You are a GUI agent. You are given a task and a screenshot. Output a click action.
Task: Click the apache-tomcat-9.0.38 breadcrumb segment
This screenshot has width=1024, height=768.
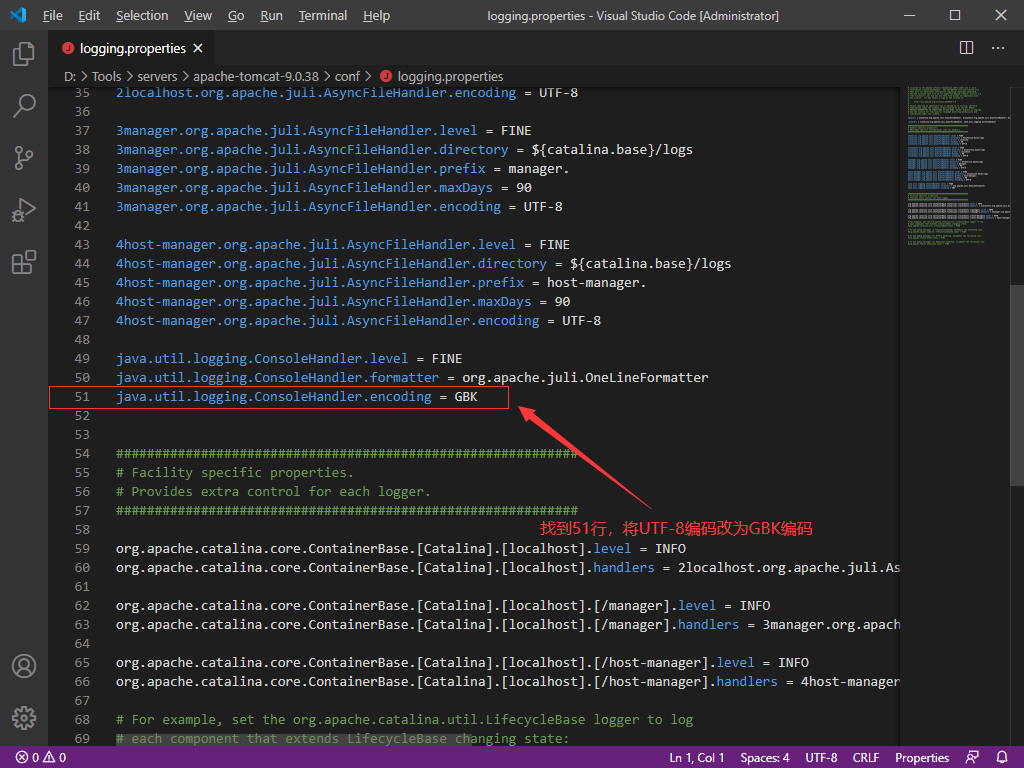pos(256,76)
